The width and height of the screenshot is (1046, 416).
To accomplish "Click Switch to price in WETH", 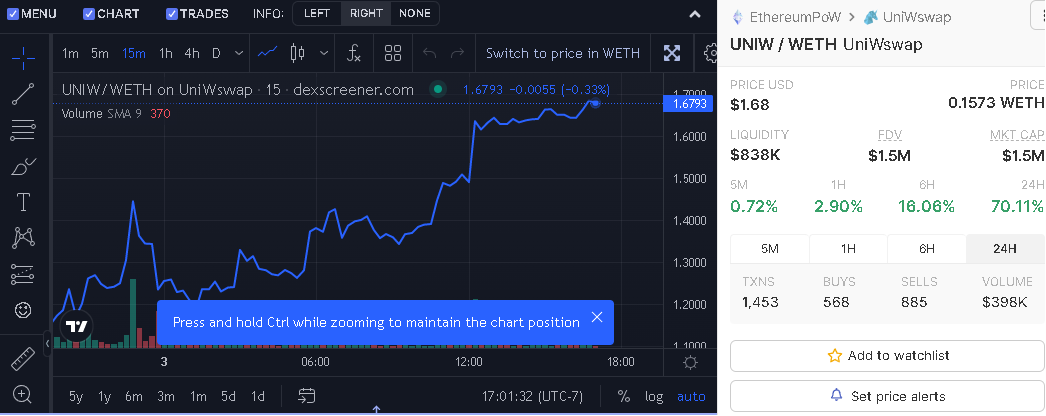I will [562, 53].
